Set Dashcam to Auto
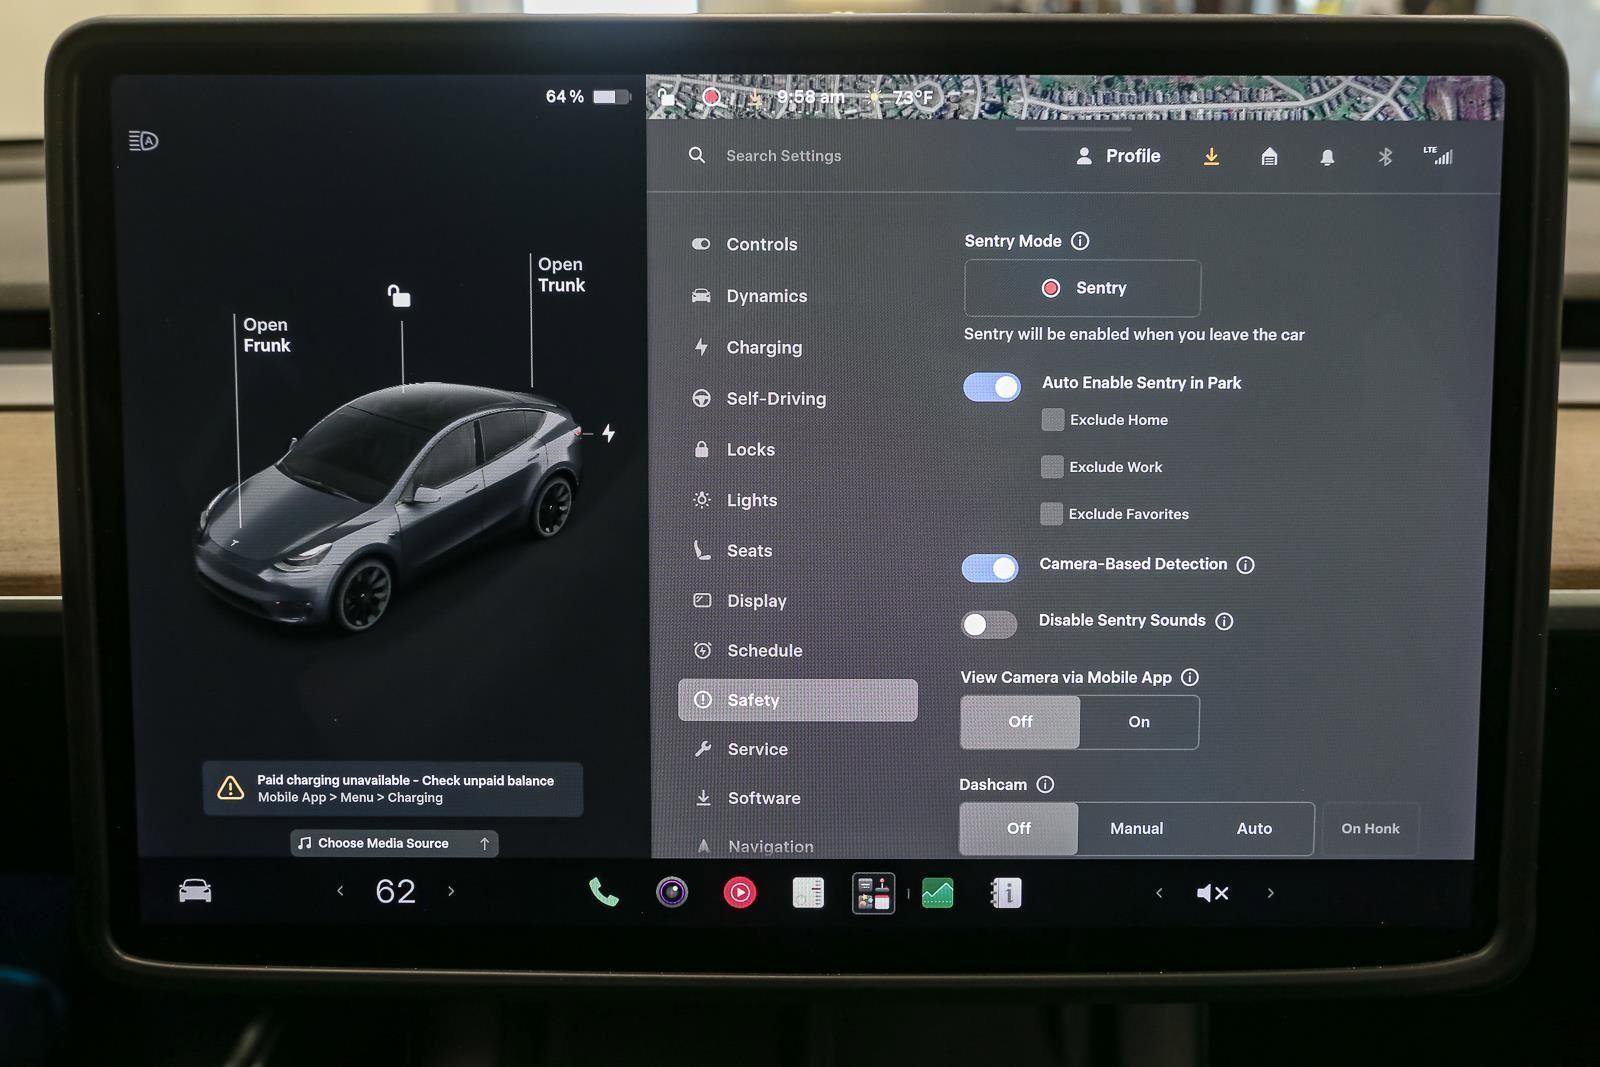Viewport: 1600px width, 1067px height. coord(1254,828)
